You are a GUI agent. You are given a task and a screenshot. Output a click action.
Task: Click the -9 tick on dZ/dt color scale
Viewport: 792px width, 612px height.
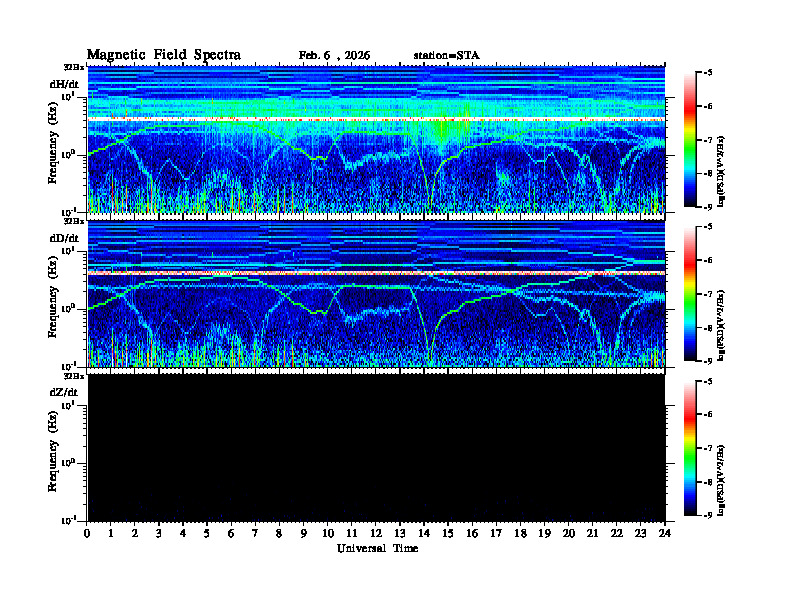[708, 515]
